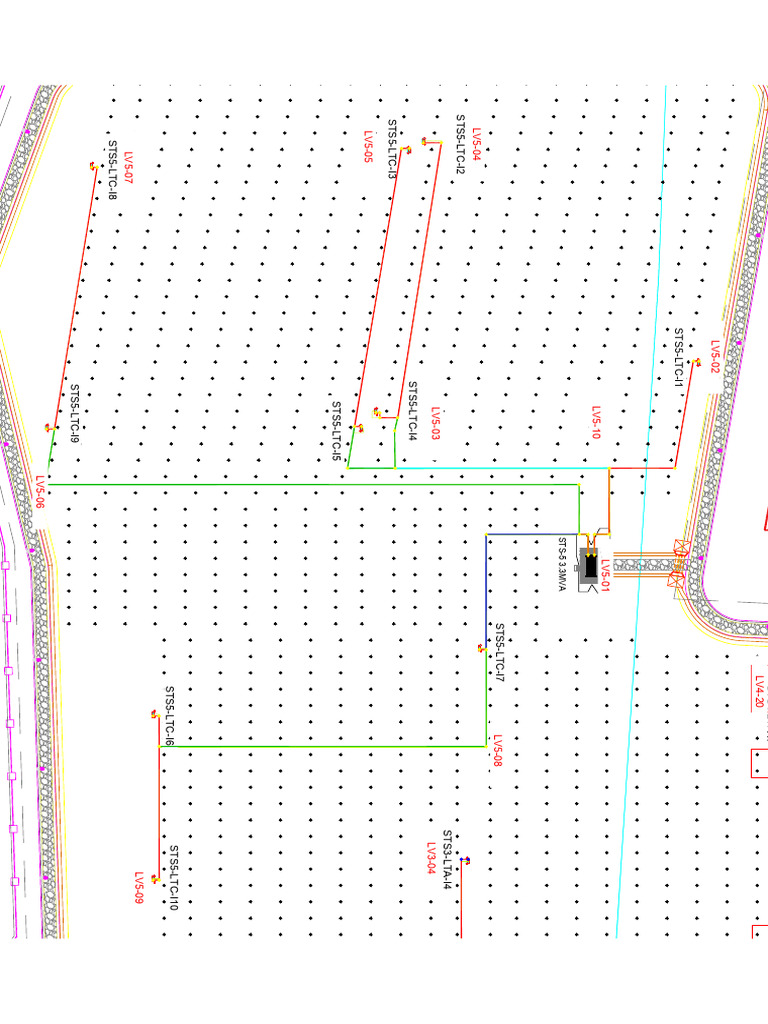Select the STS5-LTC-I5 label

337,431
